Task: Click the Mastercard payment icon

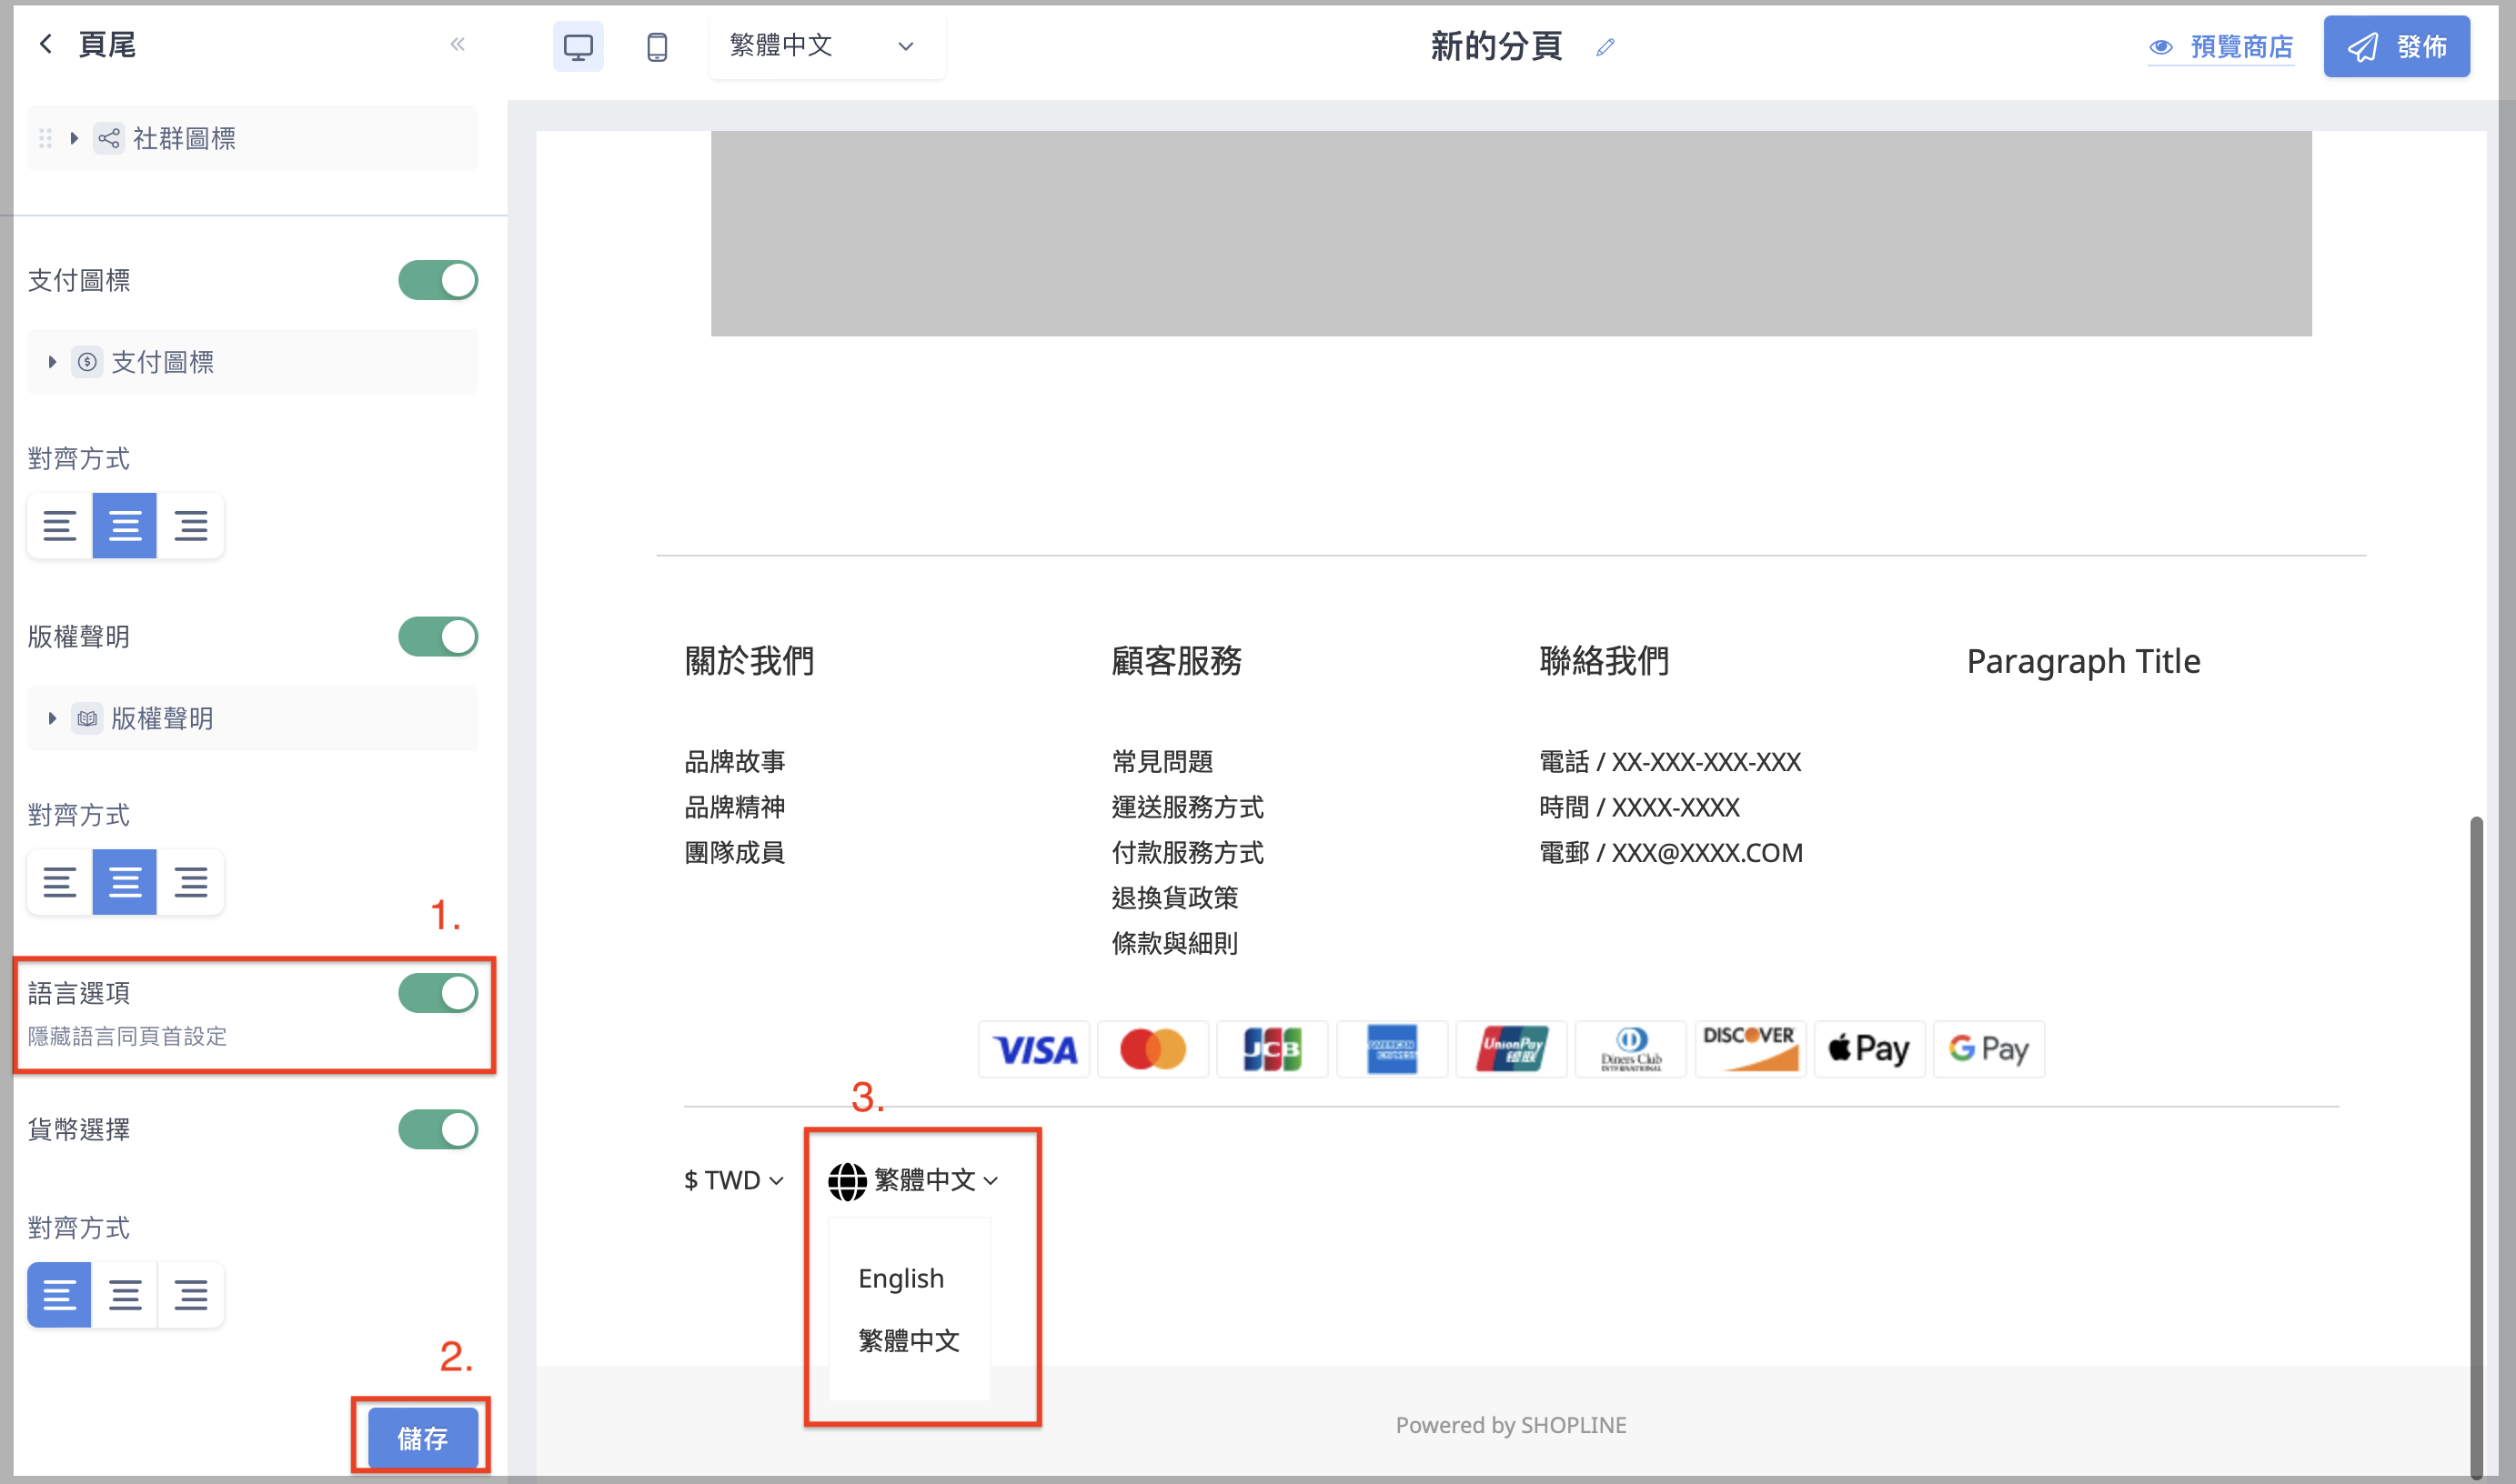Action: click(1153, 1049)
